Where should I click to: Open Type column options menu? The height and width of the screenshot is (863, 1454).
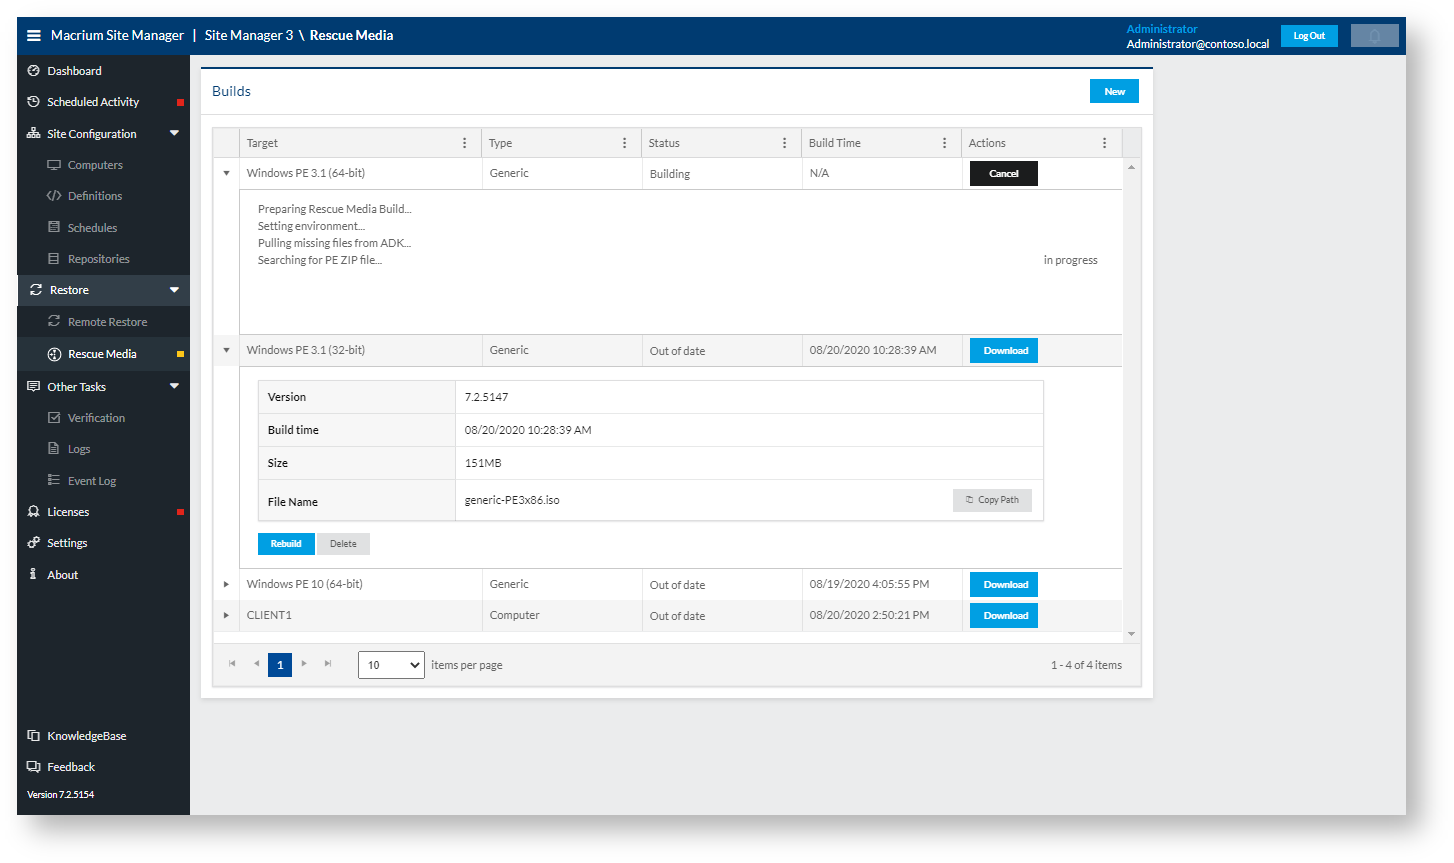tap(624, 143)
